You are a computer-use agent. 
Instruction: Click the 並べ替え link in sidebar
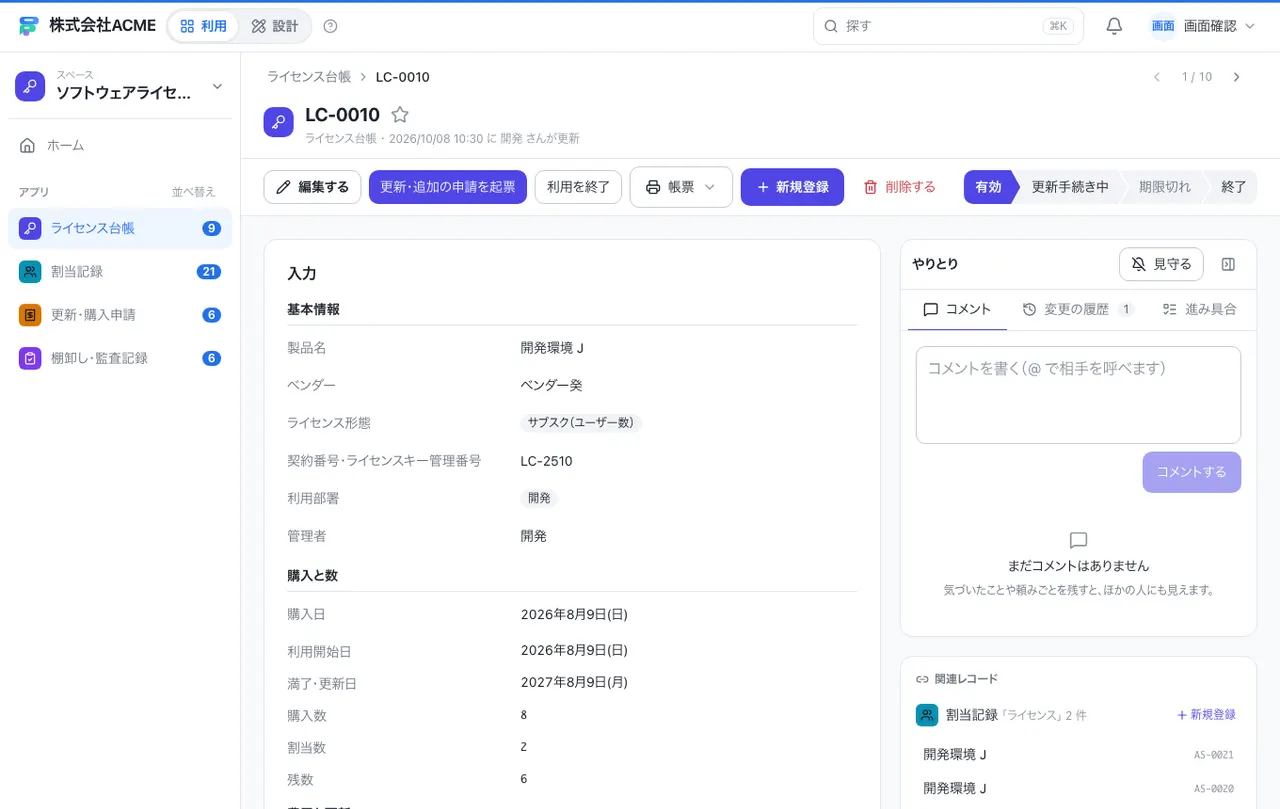pyautogui.click(x=193, y=192)
